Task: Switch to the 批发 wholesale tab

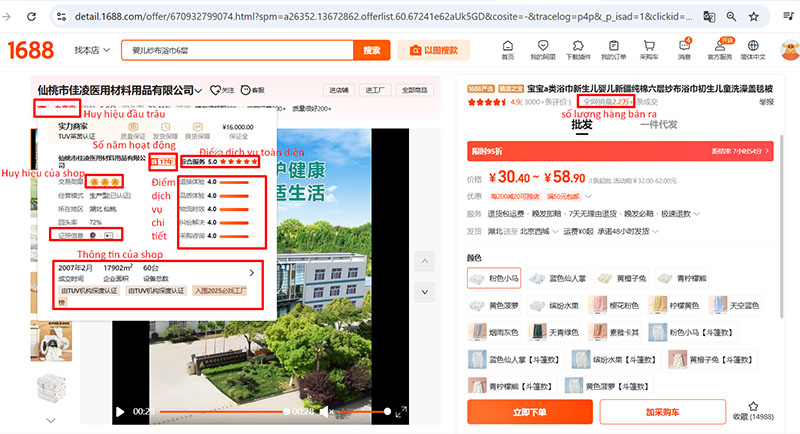Action: (580, 125)
